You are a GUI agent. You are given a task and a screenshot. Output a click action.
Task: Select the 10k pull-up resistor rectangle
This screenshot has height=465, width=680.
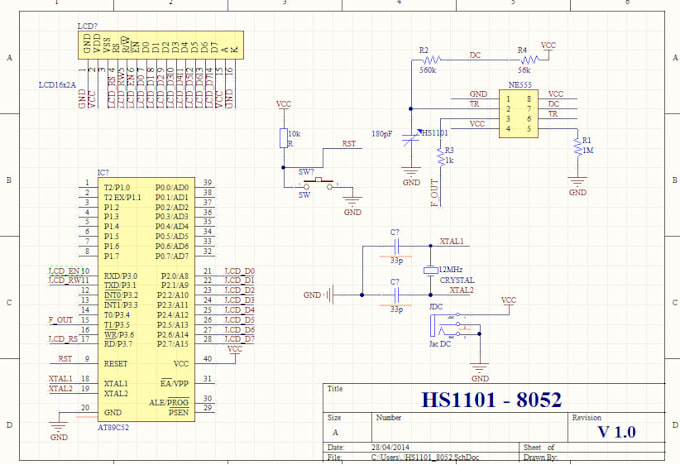[283, 138]
